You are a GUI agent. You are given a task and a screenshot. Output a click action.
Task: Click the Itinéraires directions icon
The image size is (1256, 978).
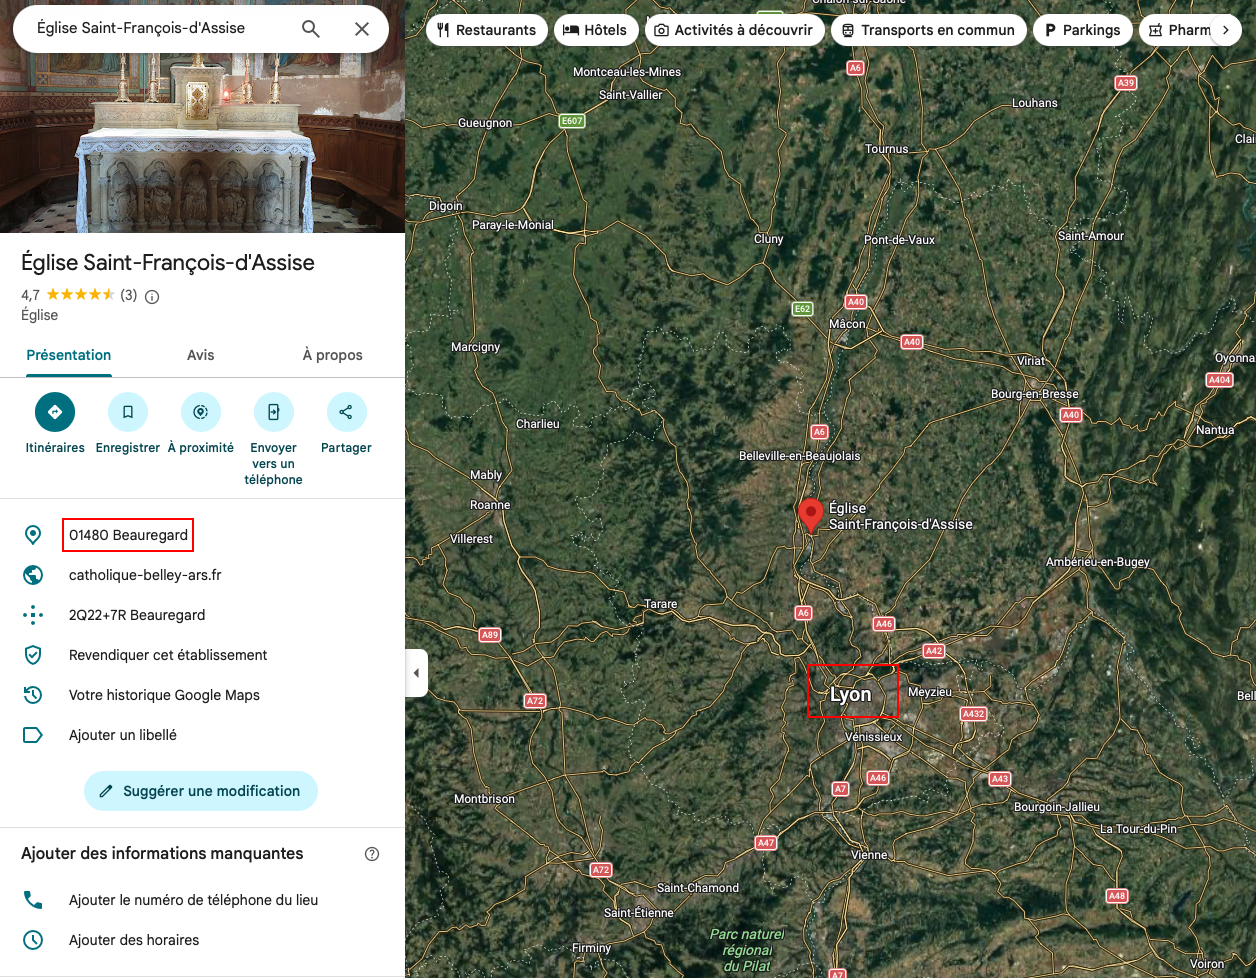pos(55,412)
